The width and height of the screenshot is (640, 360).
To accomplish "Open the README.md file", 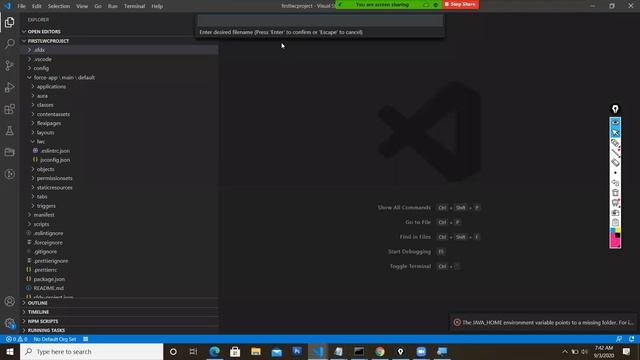I will [x=120, y=288].
